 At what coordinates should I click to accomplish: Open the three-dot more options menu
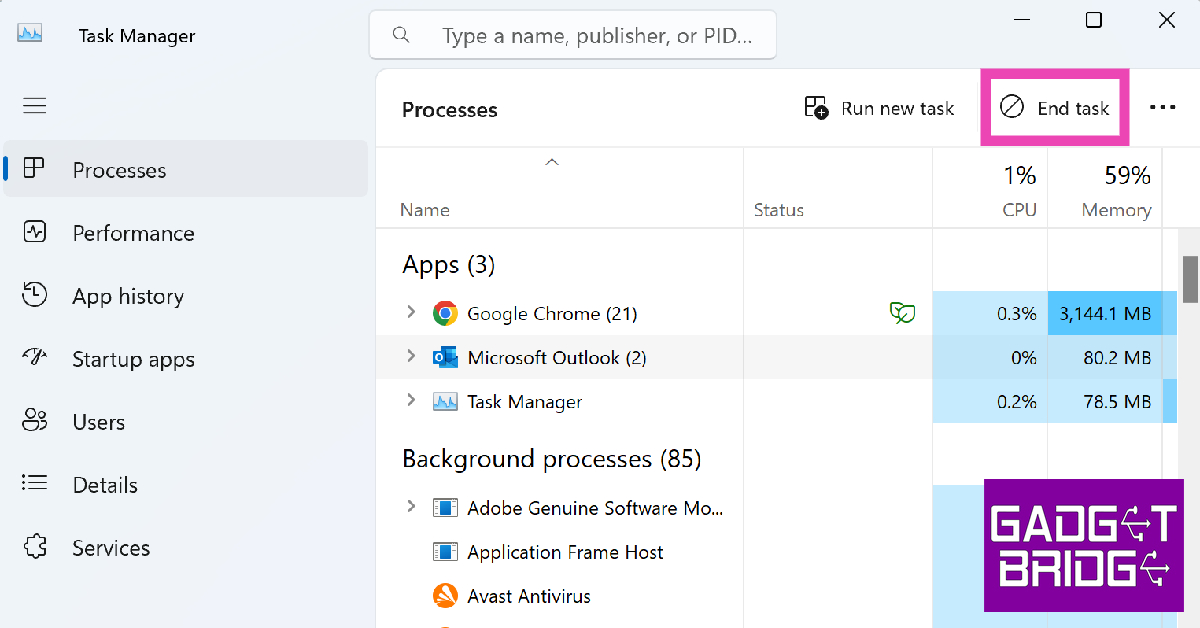(x=1162, y=108)
